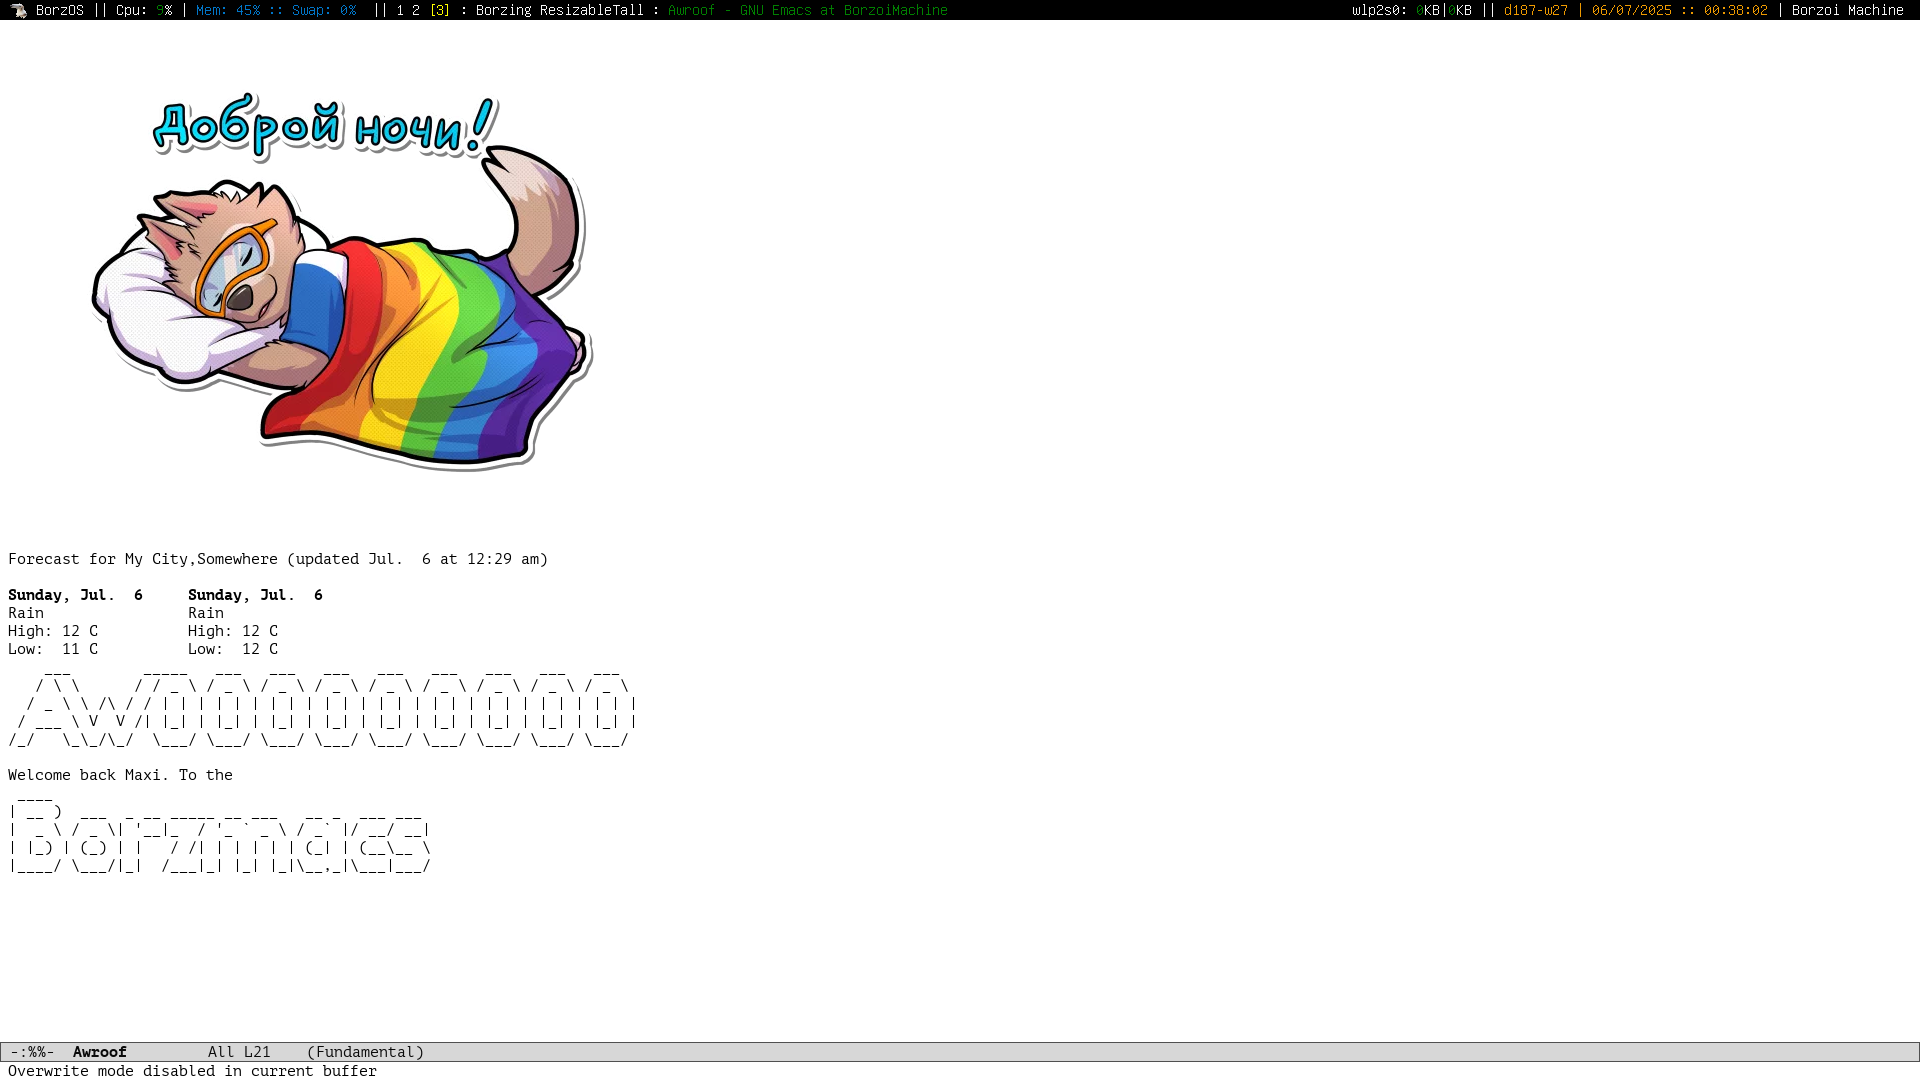
Task: Click Low: 12 C value
Action: 233,649
